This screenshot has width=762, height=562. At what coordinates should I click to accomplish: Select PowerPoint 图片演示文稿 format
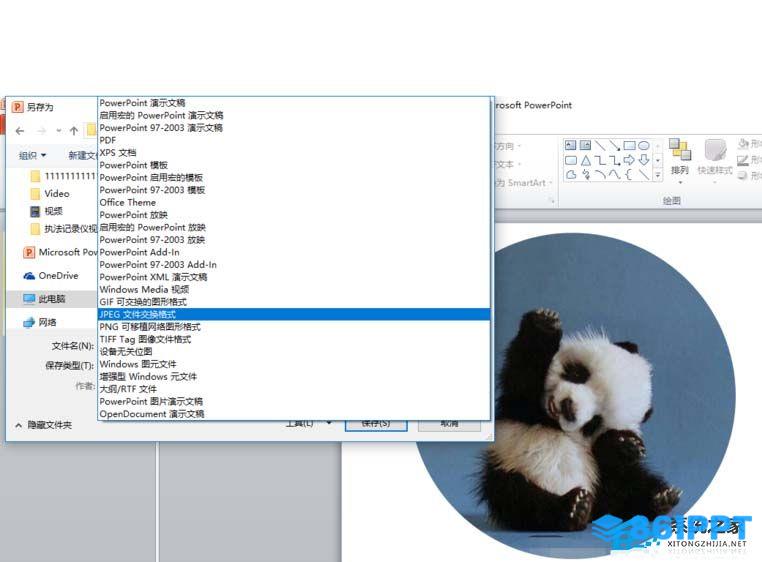294,402
